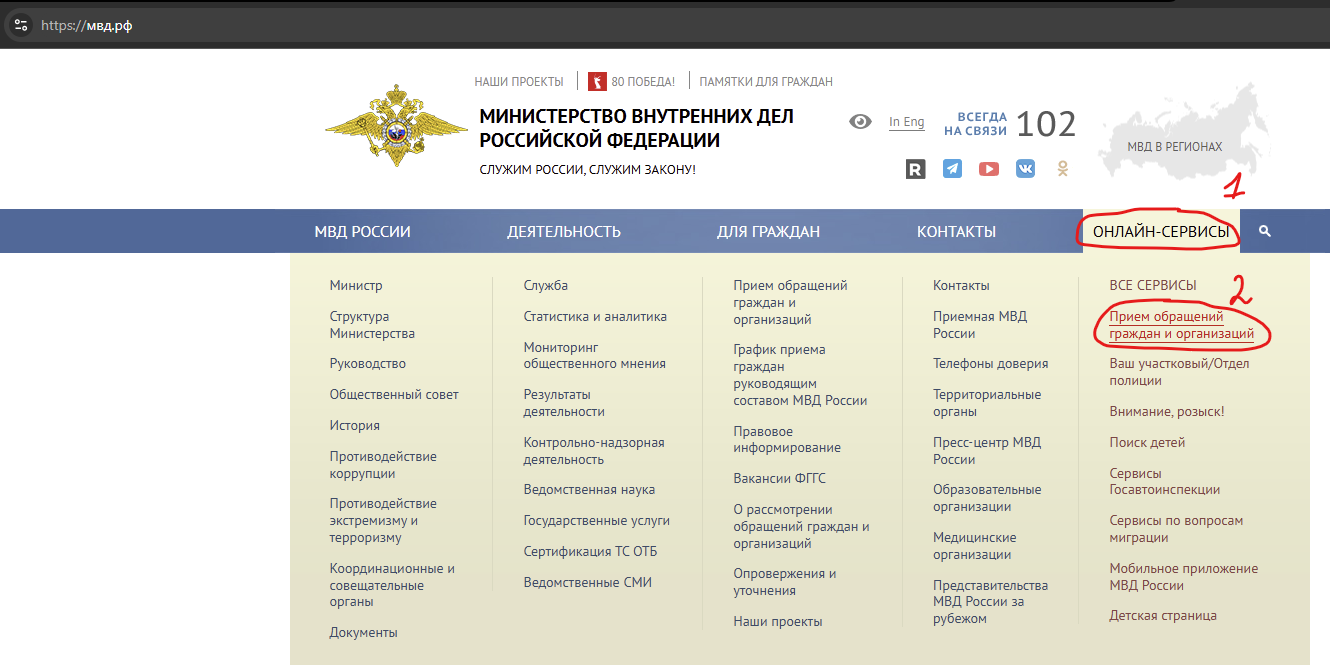Screen dimensions: 1330x669
Task: Open ПАМЯТКИ ДЛЯ ГРАЖДАН link
Action: coord(766,81)
